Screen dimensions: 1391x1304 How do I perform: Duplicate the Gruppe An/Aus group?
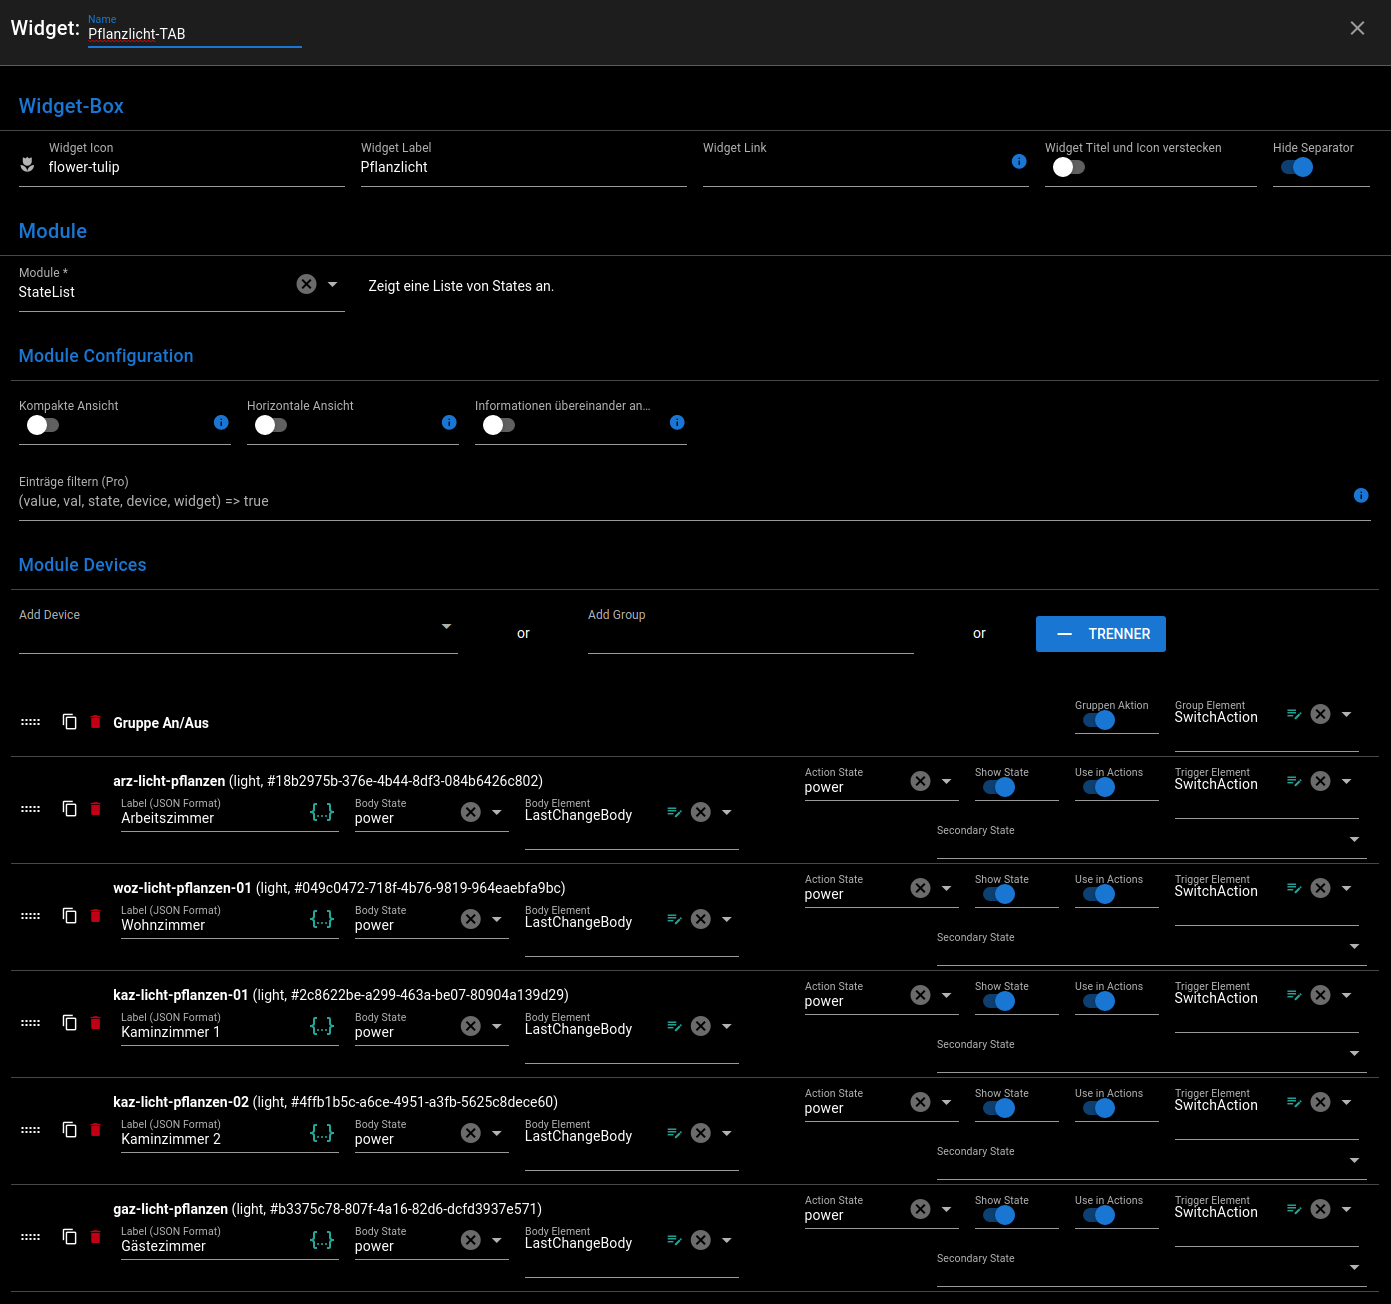[x=69, y=721]
